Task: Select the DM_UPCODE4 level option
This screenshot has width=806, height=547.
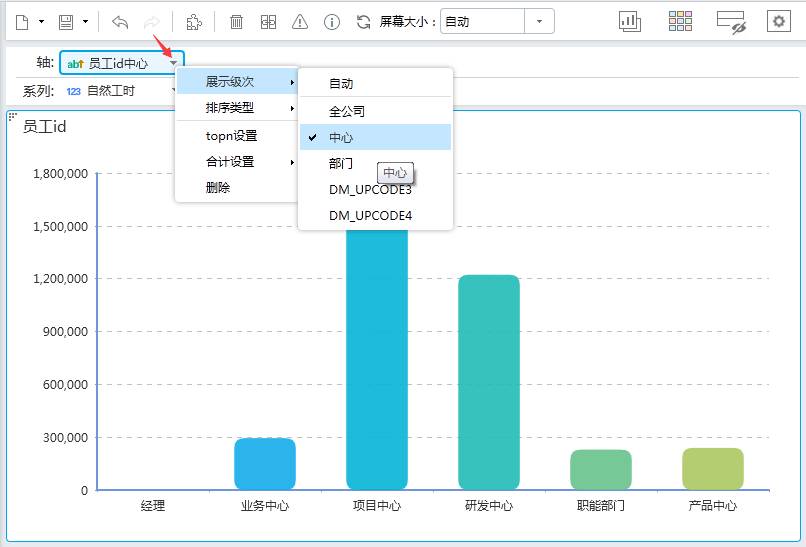Action: click(375, 215)
